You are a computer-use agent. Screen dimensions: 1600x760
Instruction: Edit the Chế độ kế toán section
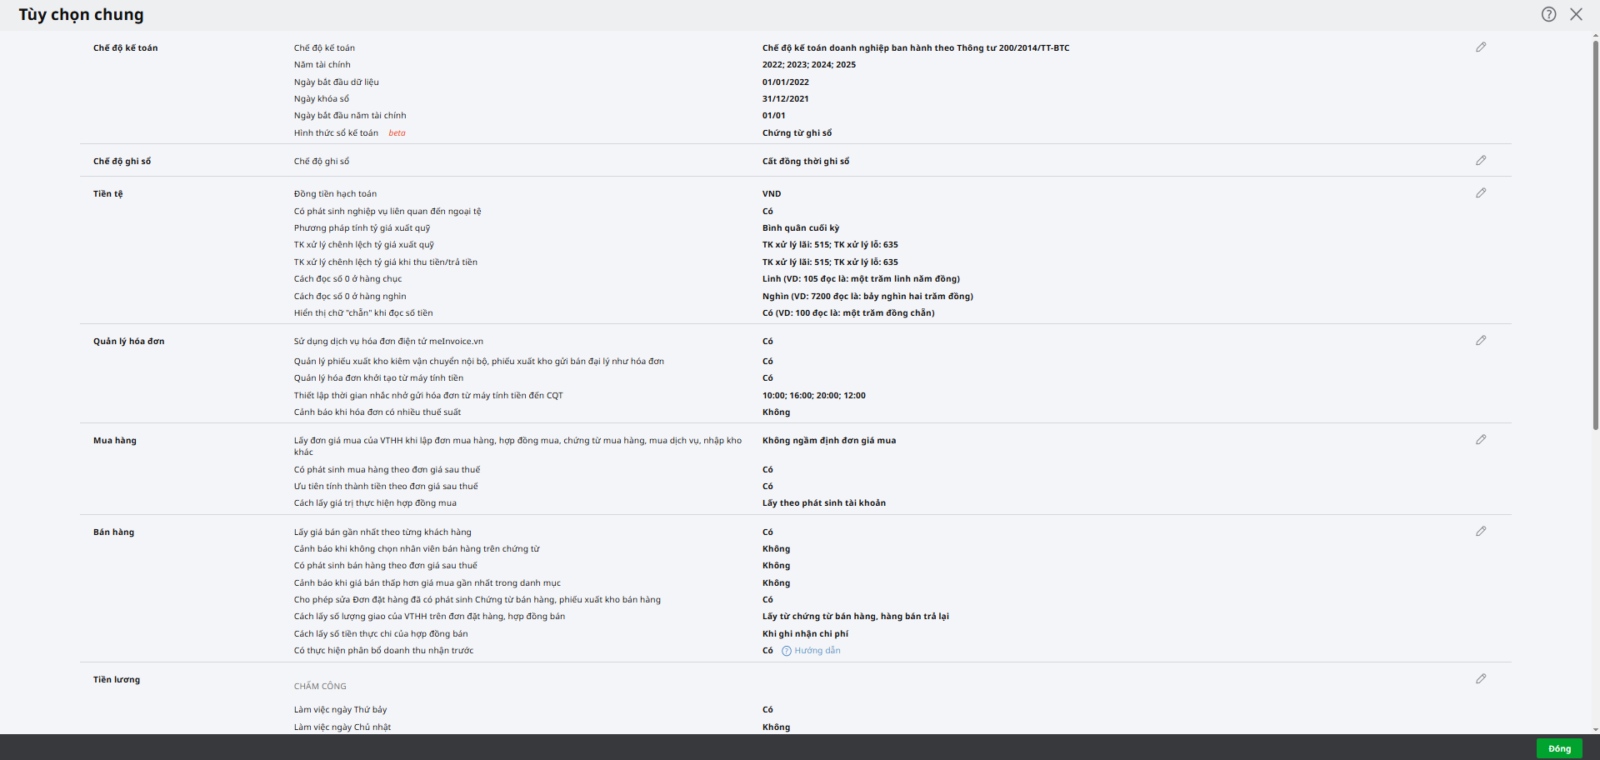tap(1481, 47)
